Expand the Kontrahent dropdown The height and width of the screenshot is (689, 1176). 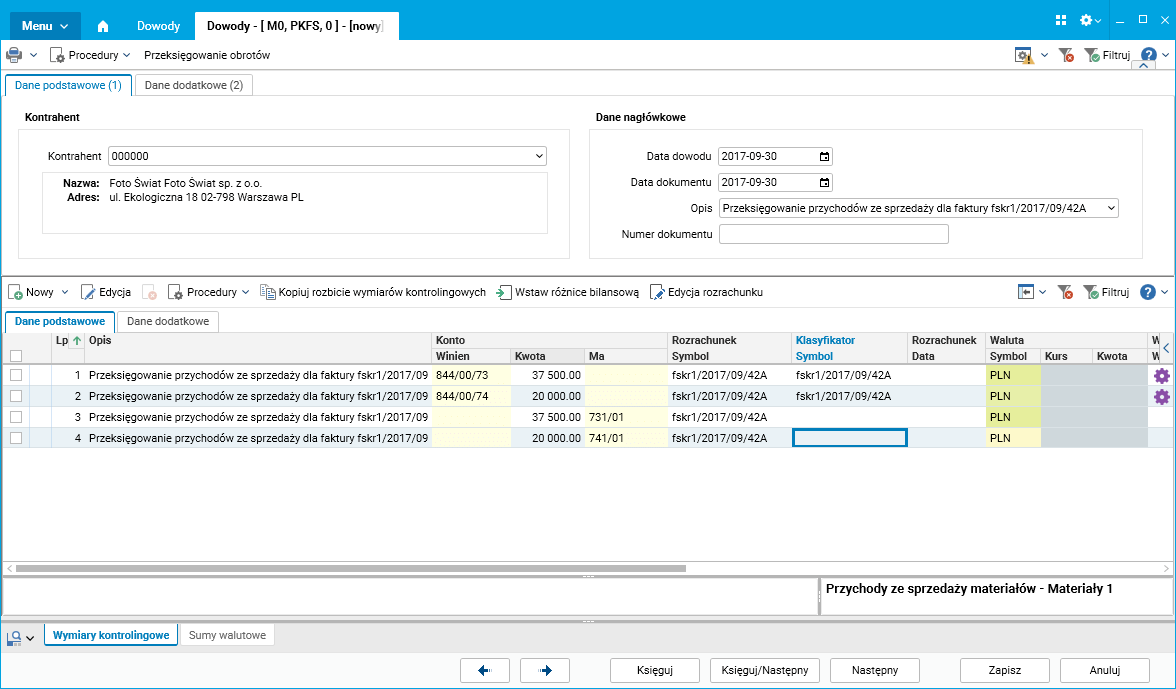[539, 157]
